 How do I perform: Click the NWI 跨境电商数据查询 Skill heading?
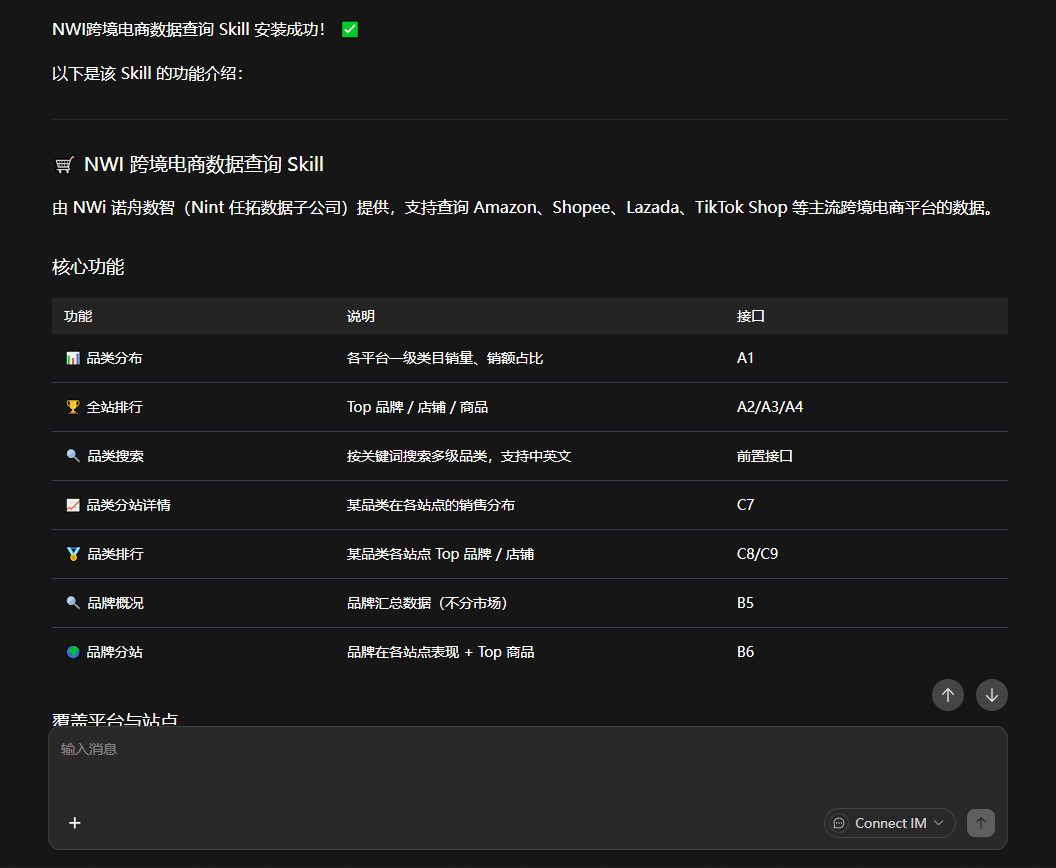(203, 164)
